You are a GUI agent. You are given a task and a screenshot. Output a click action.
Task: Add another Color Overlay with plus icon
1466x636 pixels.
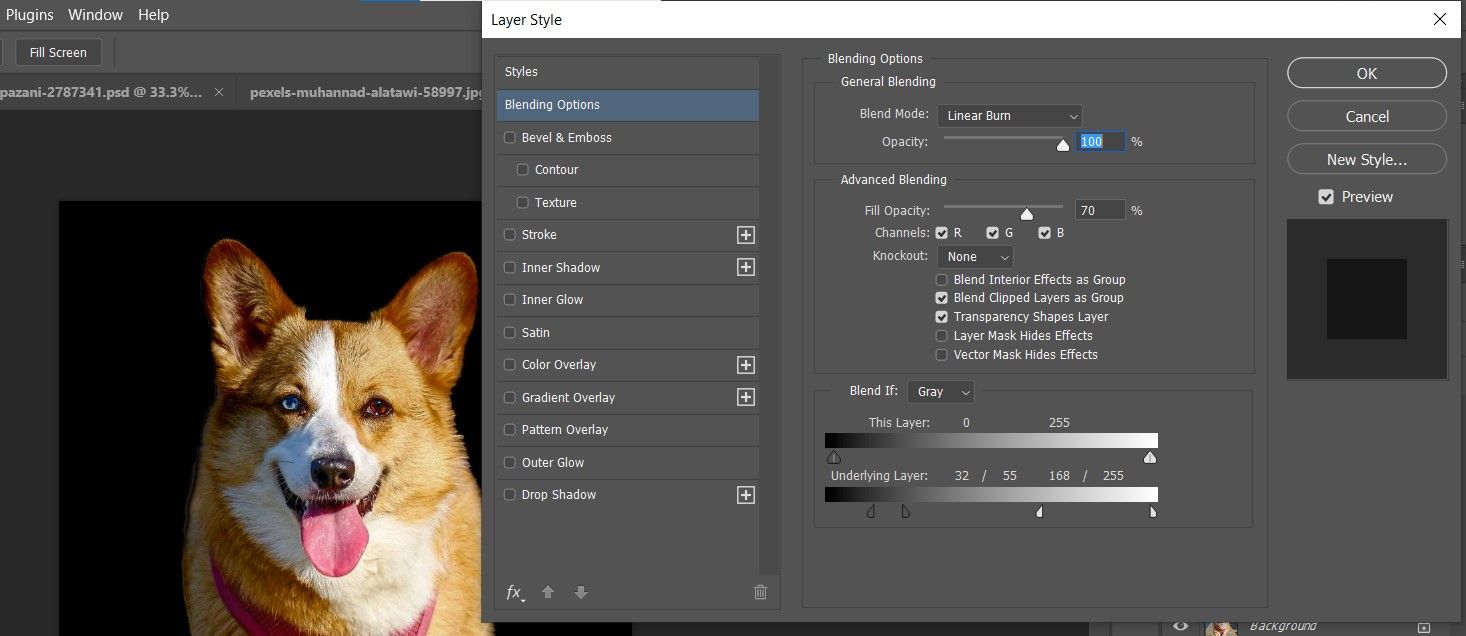[745, 365]
